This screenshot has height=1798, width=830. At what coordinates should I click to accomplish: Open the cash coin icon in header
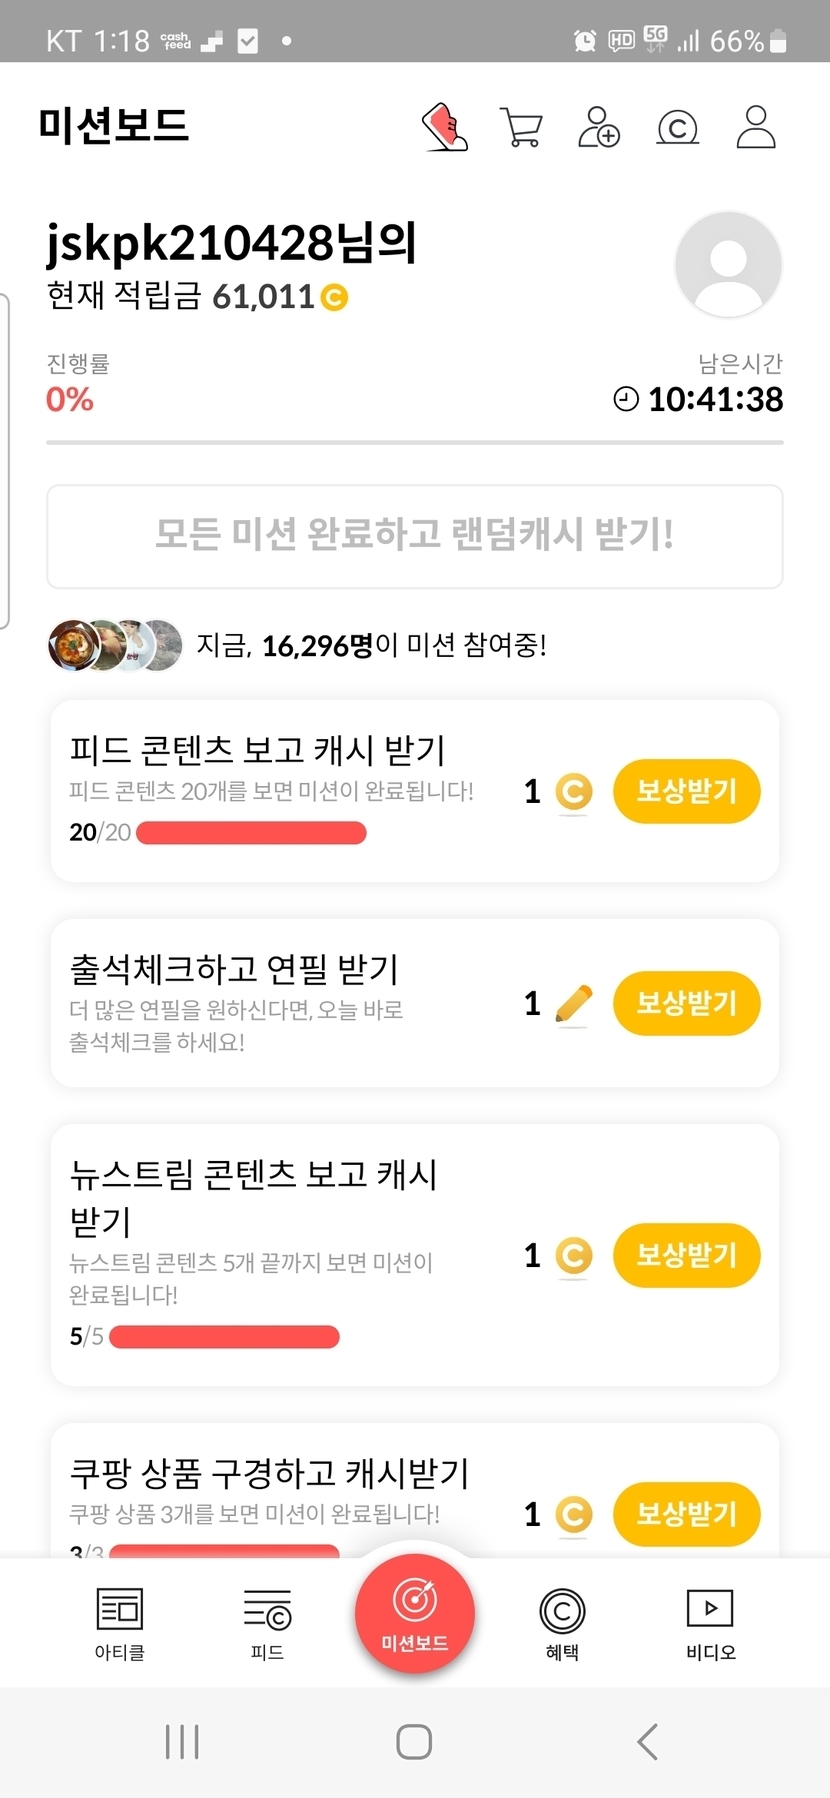coord(677,128)
